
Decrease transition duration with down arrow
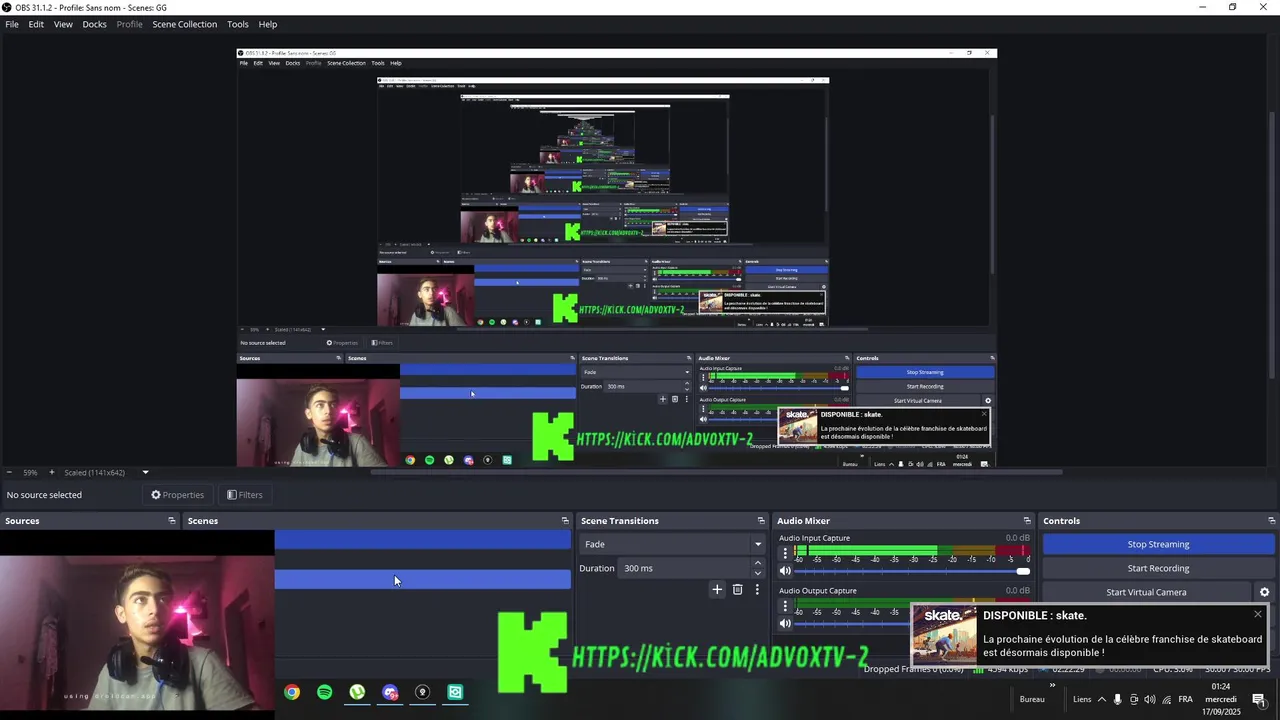coord(757,573)
